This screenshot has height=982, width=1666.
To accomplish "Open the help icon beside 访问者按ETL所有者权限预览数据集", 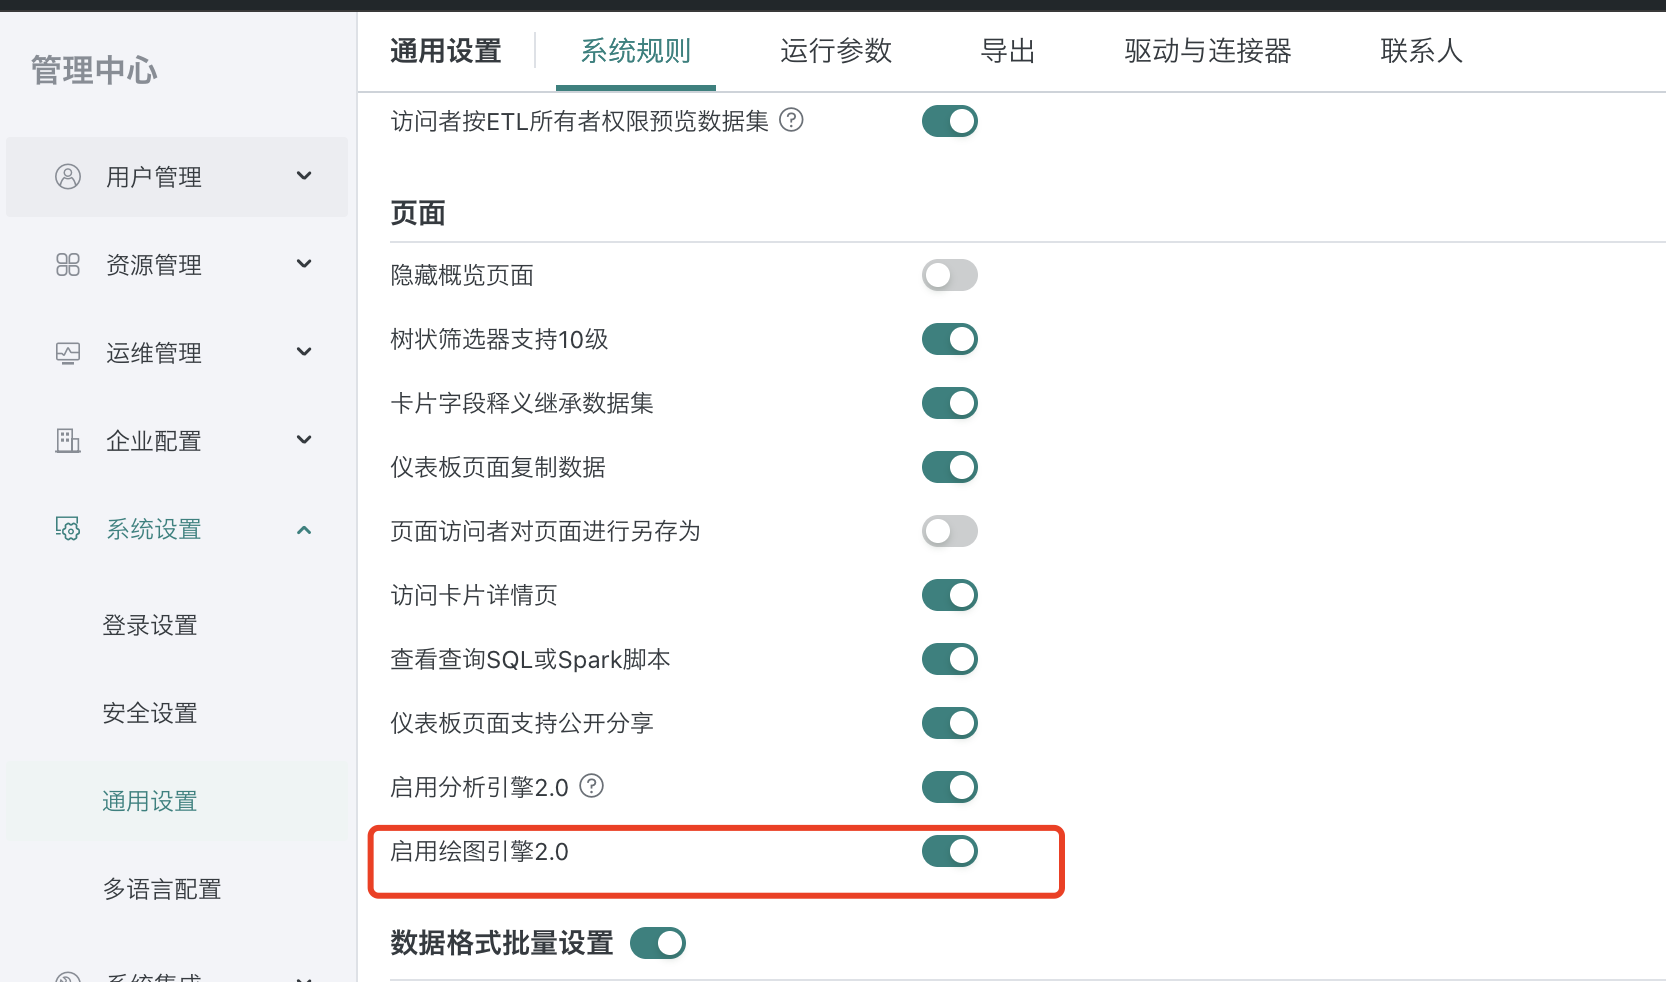I will tap(791, 120).
